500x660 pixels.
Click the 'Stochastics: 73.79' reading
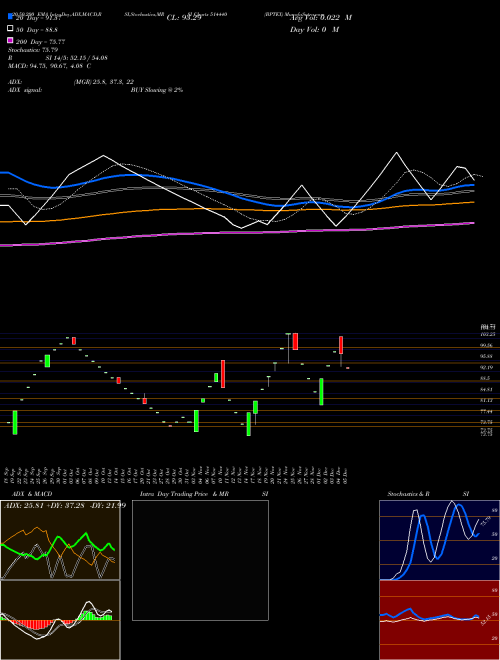(33, 50)
